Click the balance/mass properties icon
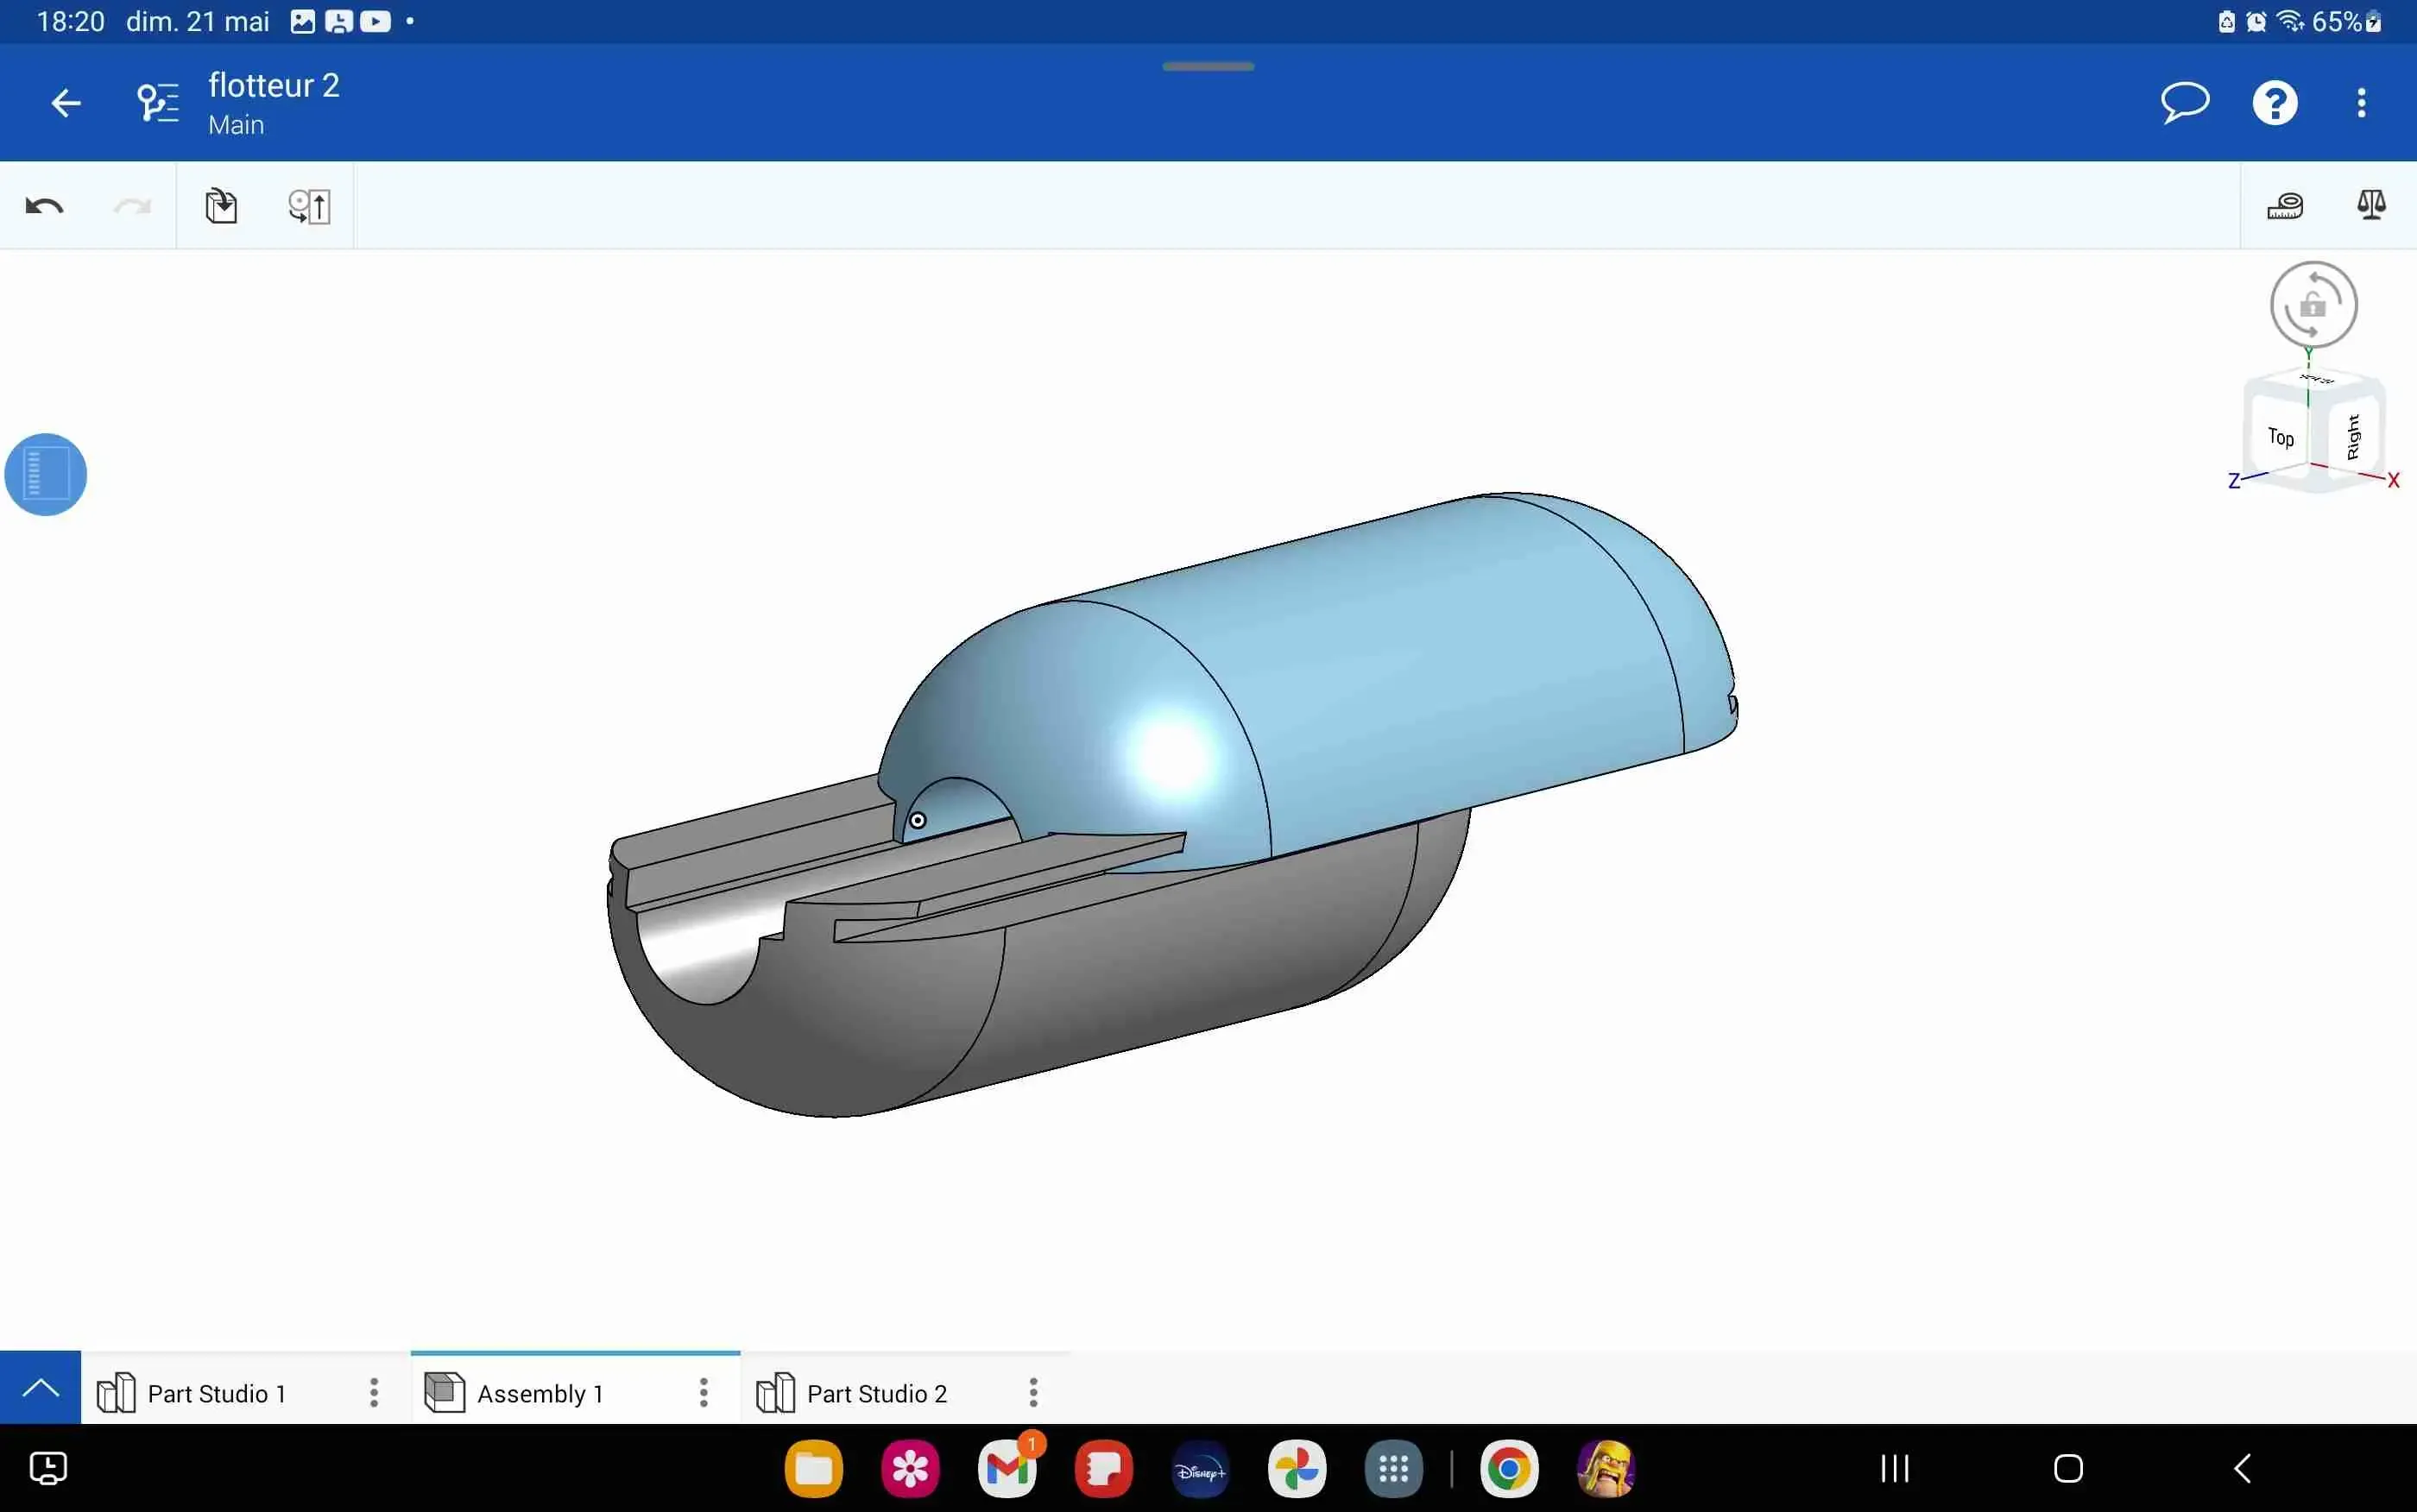 [2372, 205]
